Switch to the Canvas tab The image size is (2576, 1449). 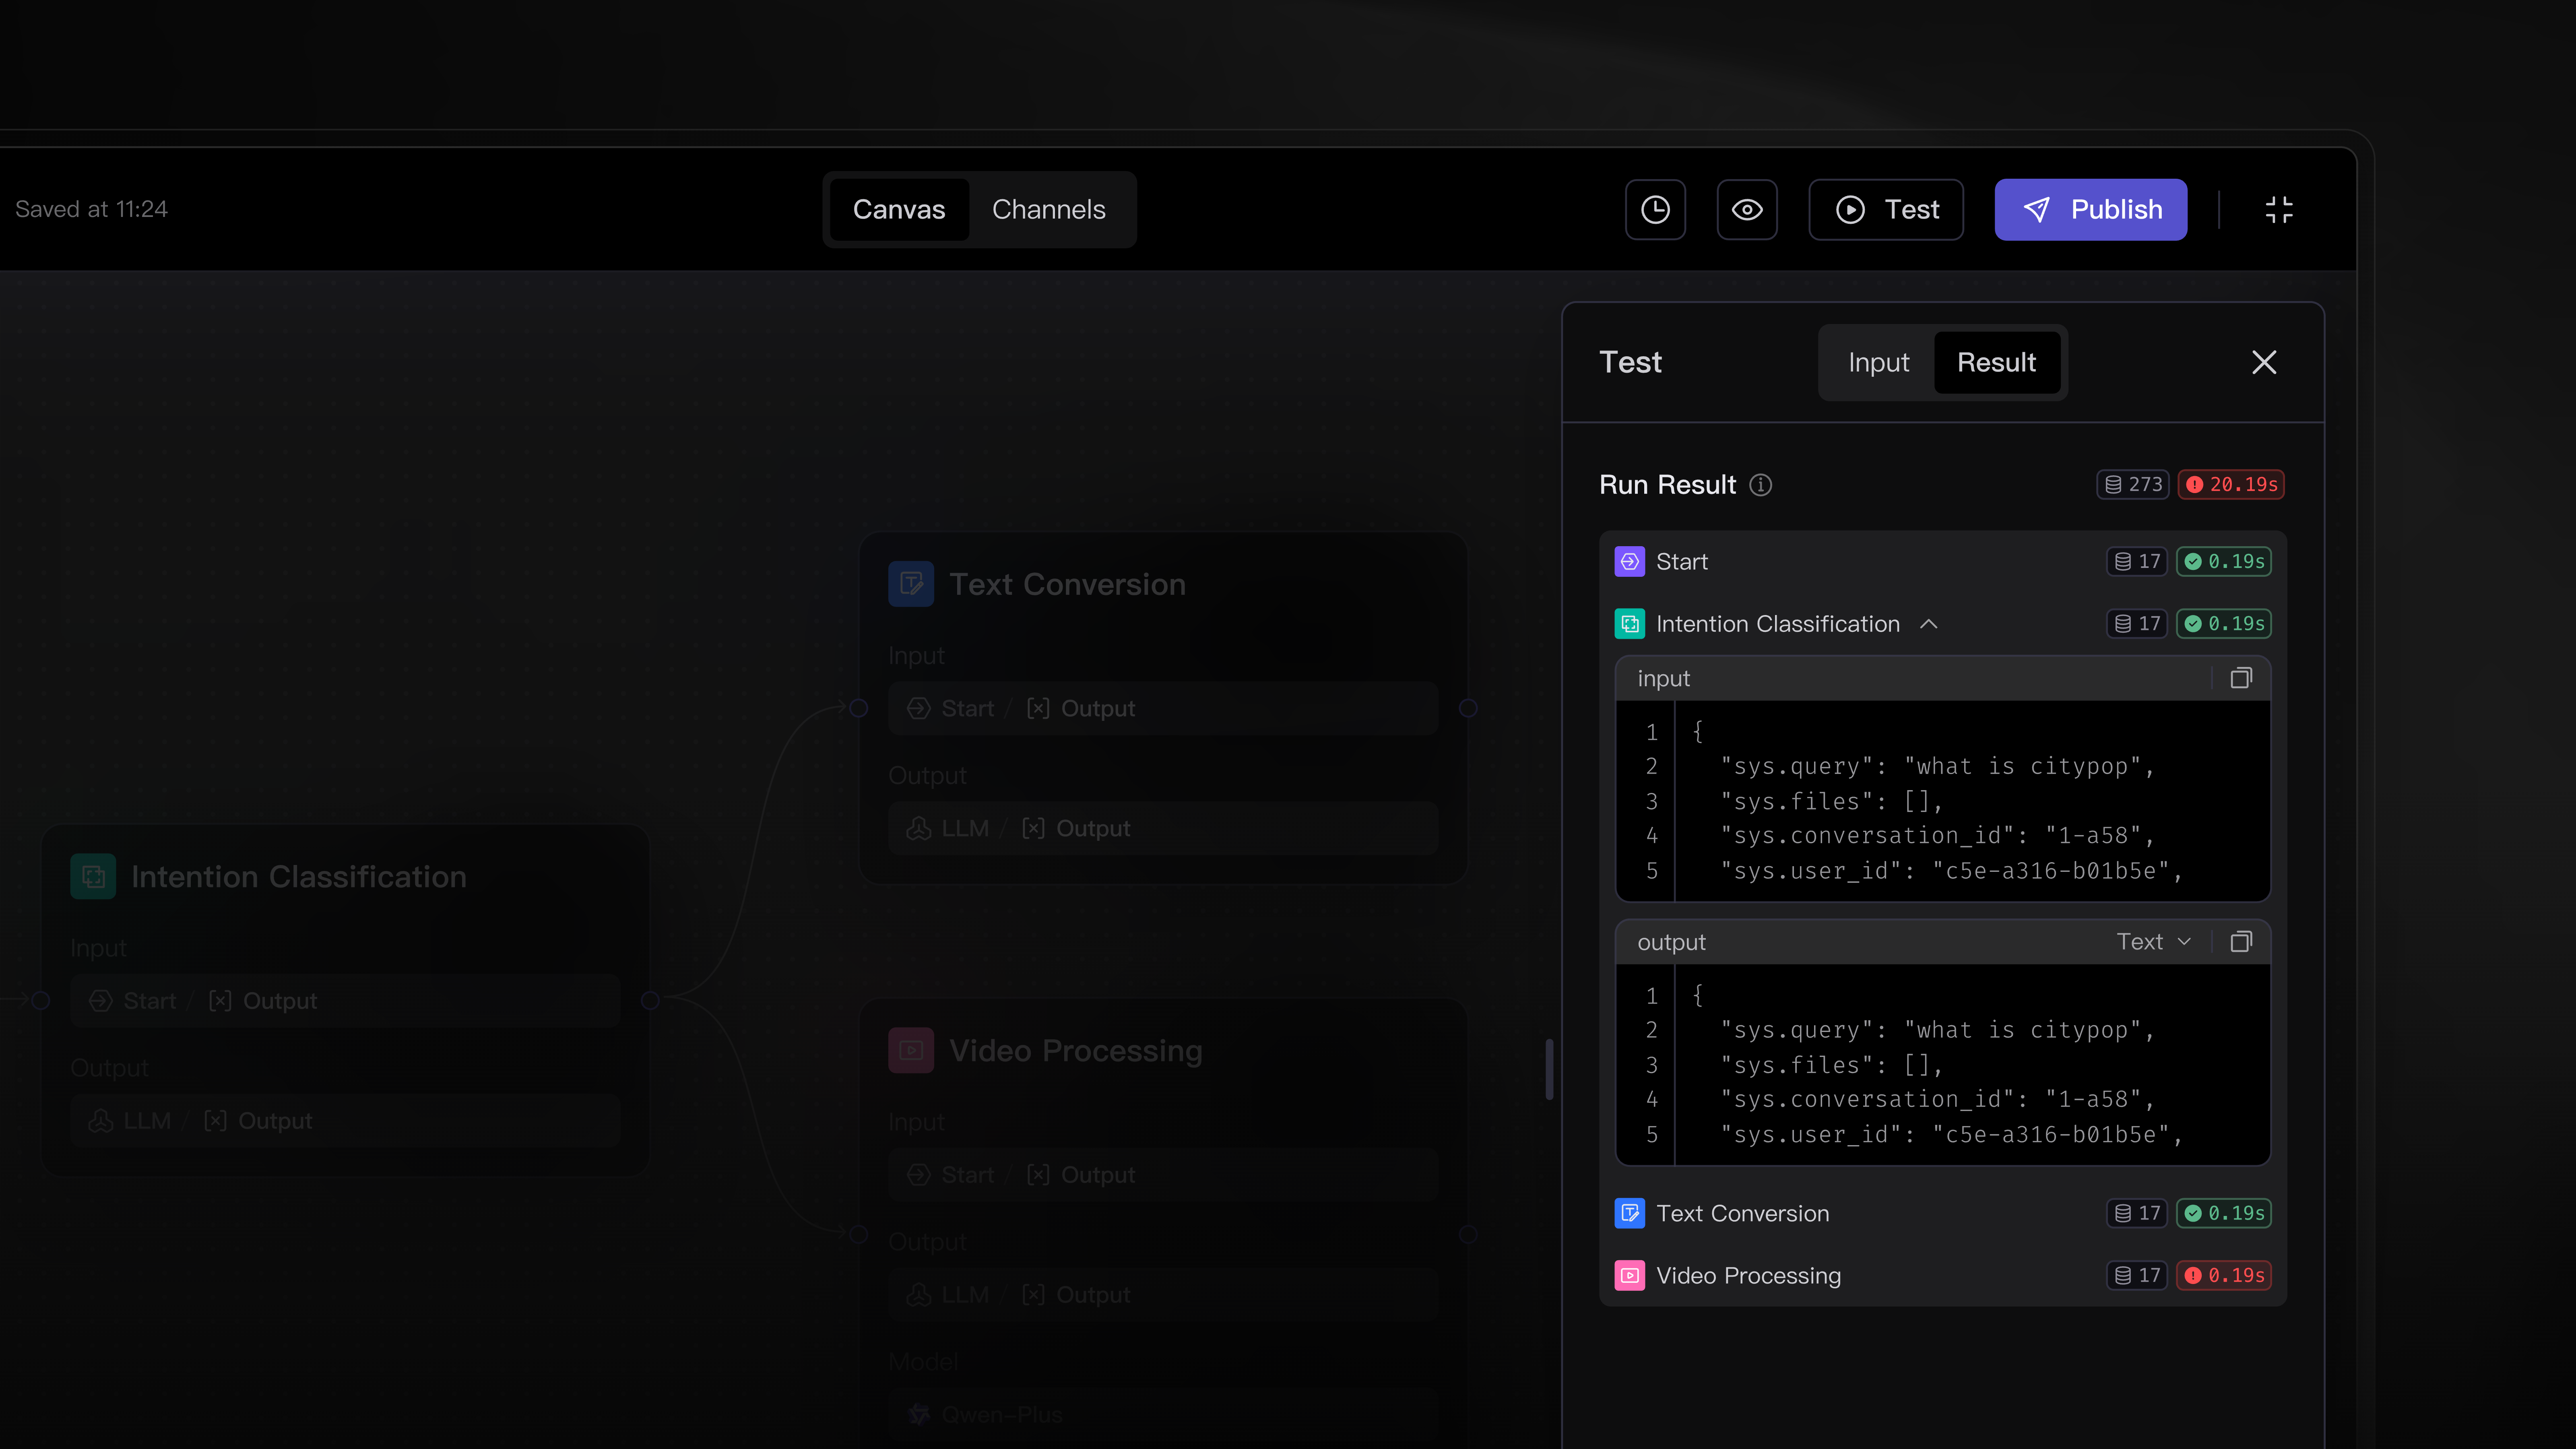pyautogui.click(x=899, y=210)
